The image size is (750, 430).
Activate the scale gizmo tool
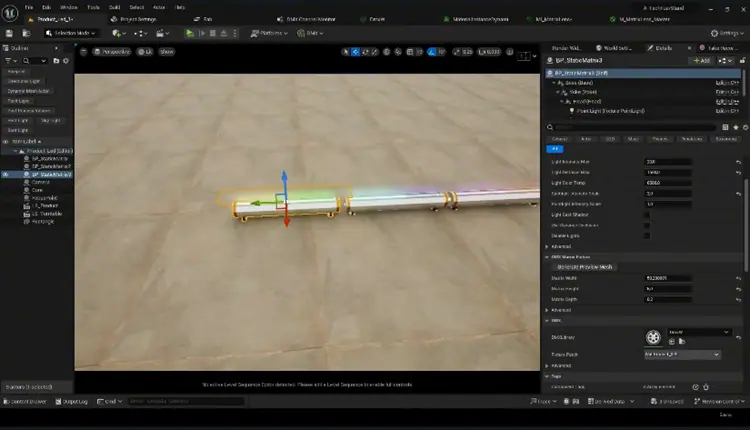tap(375, 52)
